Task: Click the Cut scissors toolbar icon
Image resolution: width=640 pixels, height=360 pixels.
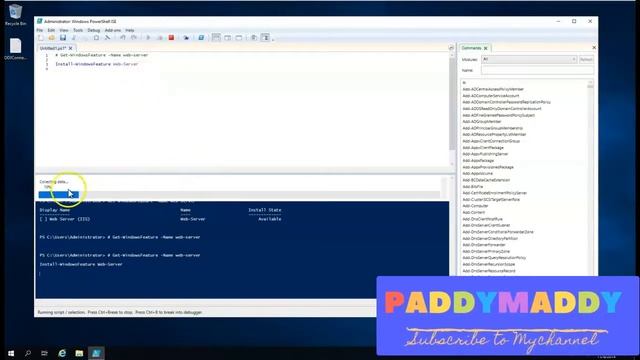Action: click(74, 38)
